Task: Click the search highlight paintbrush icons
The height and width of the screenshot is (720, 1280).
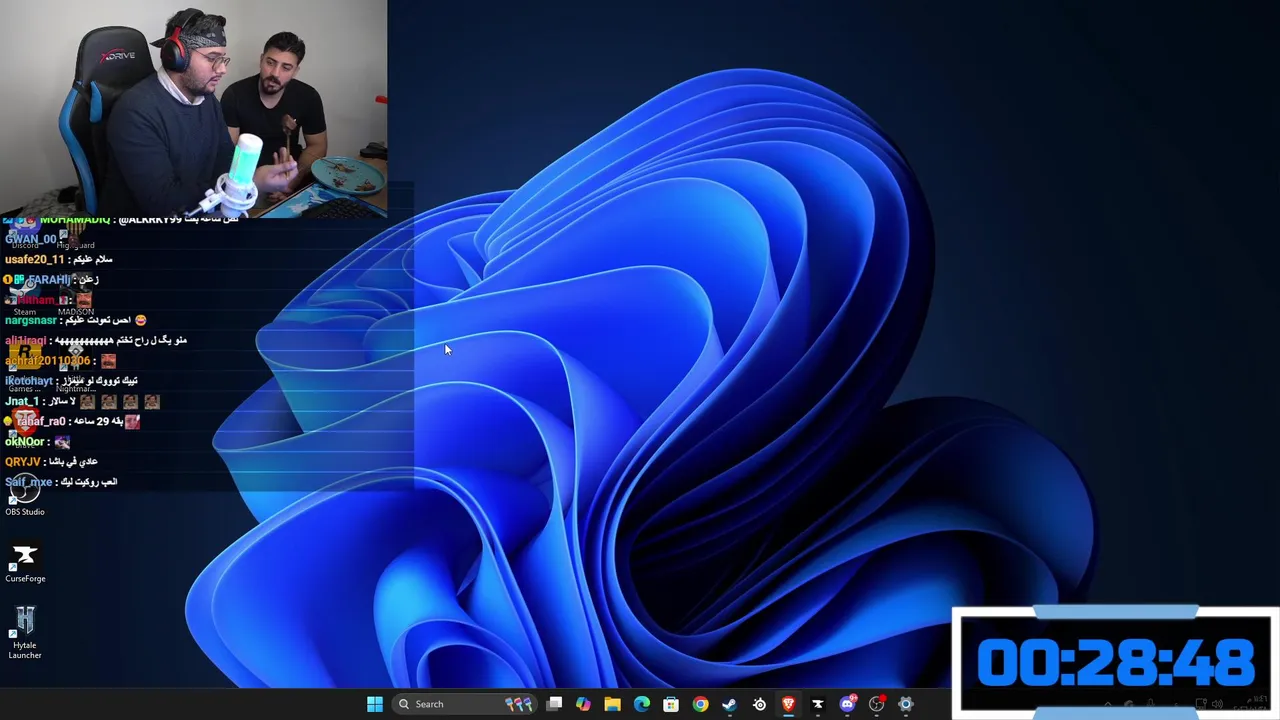Action: coord(518,704)
